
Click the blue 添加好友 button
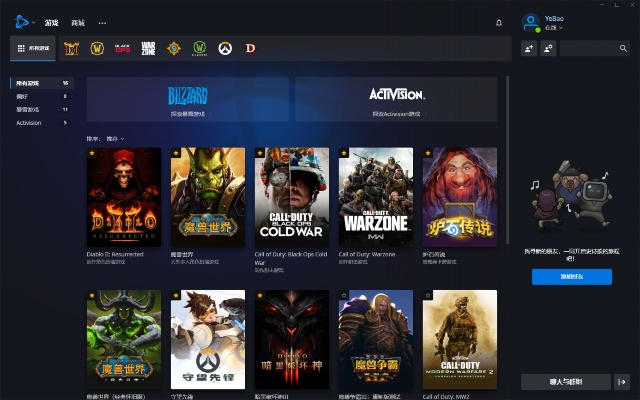coord(571,276)
